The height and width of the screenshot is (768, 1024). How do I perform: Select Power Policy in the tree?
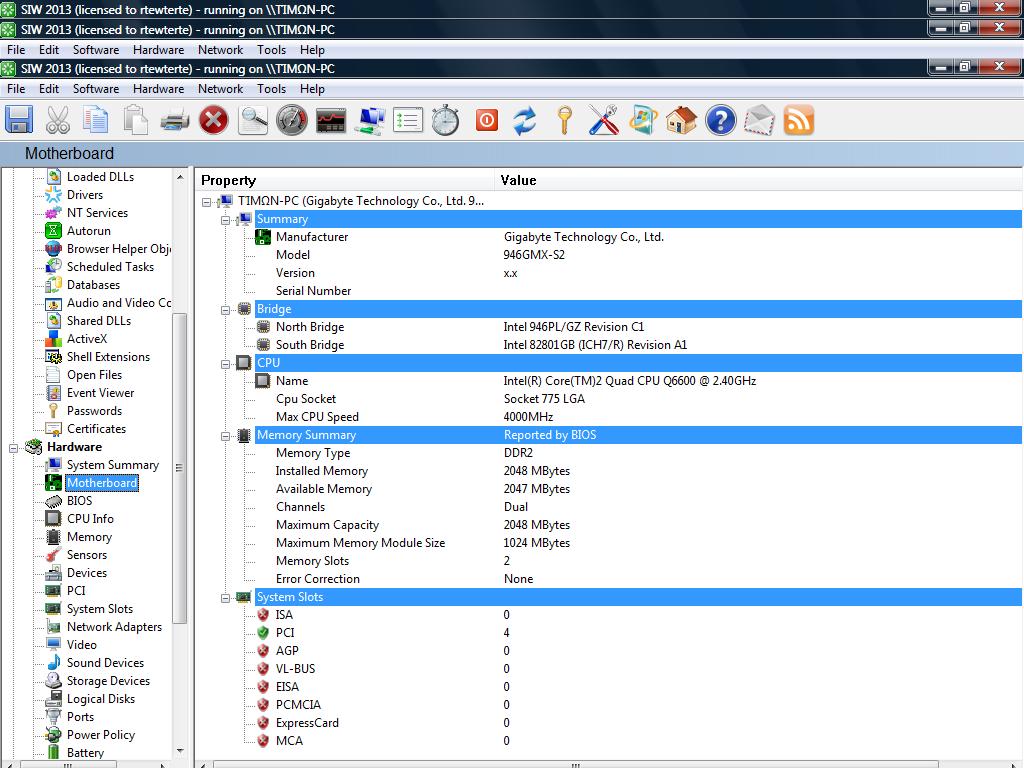(101, 735)
